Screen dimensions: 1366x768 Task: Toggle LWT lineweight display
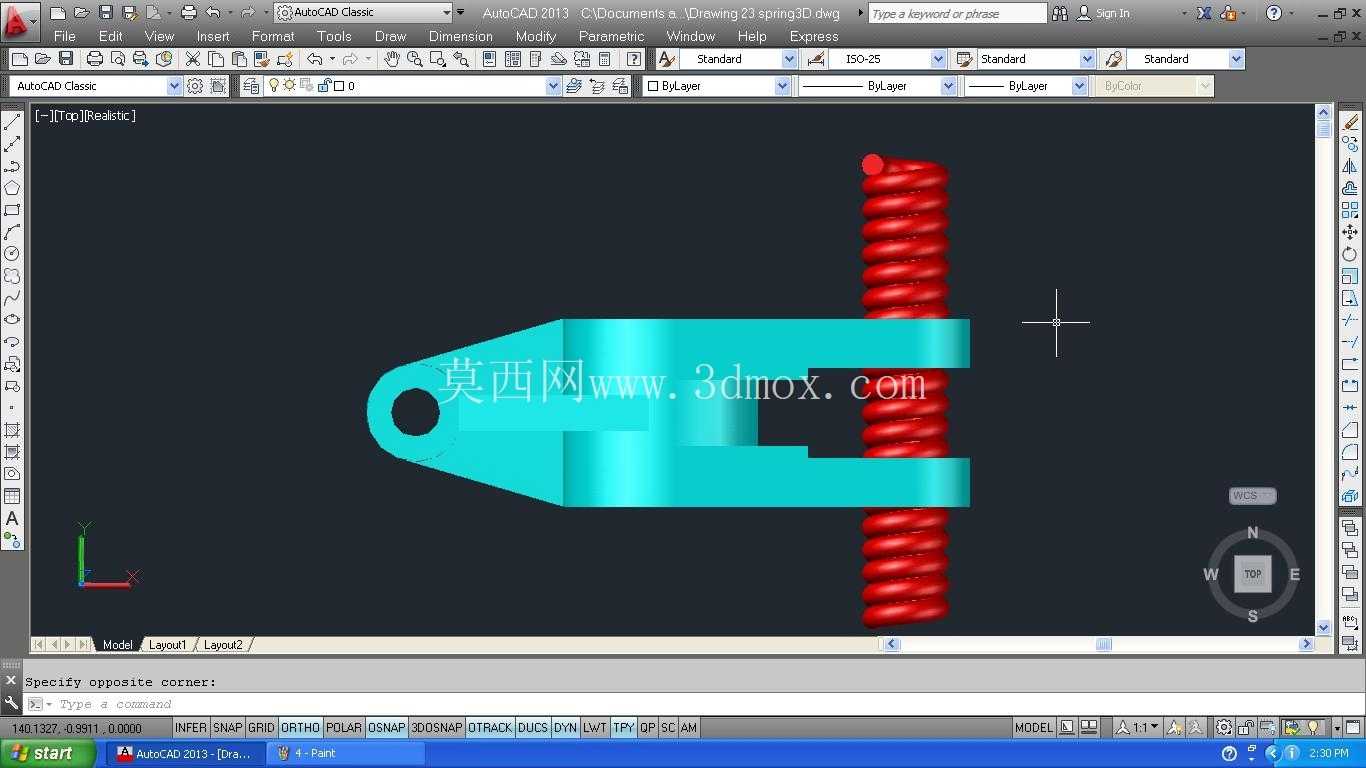point(595,728)
